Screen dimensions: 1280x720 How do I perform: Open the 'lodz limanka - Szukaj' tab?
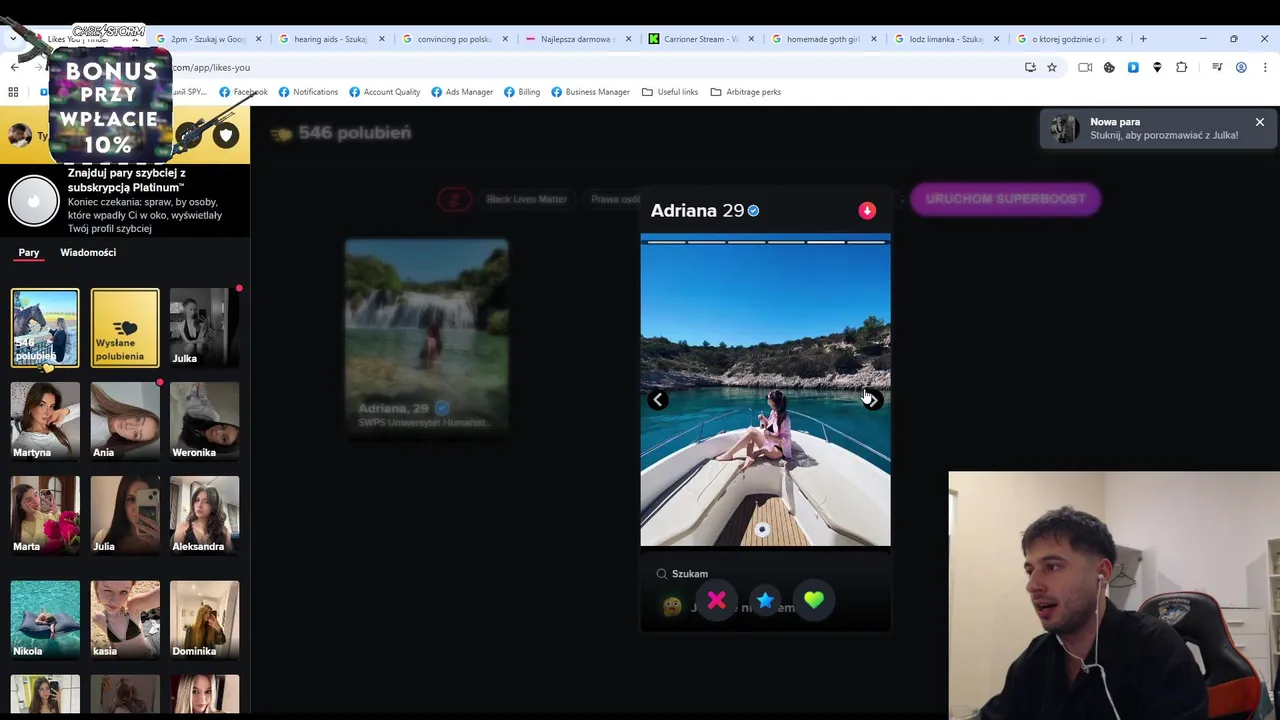coord(946,39)
